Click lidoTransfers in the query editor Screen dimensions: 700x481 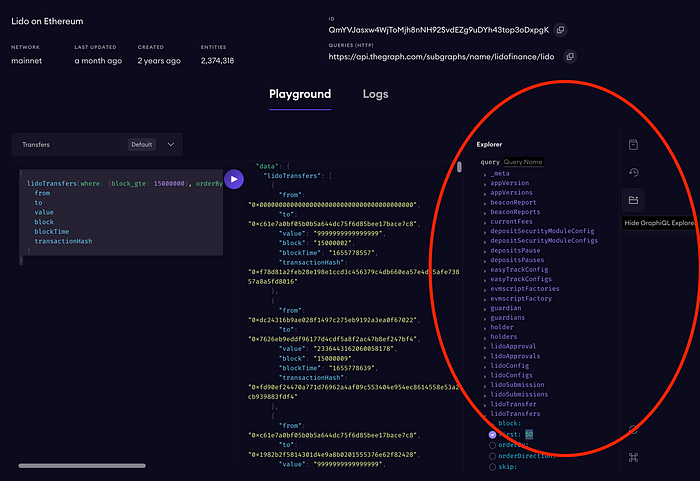(x=52, y=184)
